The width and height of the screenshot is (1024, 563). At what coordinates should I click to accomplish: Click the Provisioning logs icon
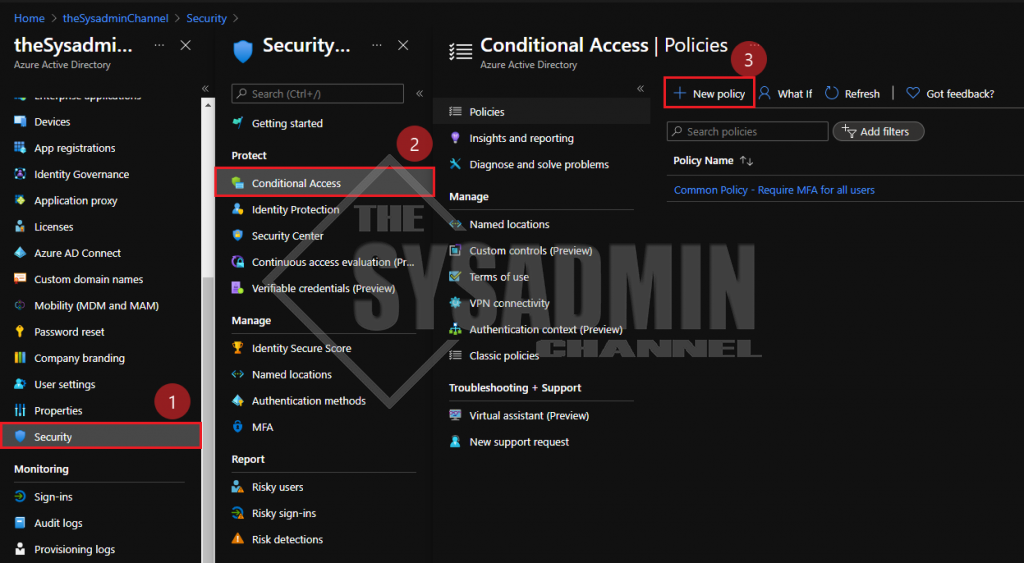[20, 549]
